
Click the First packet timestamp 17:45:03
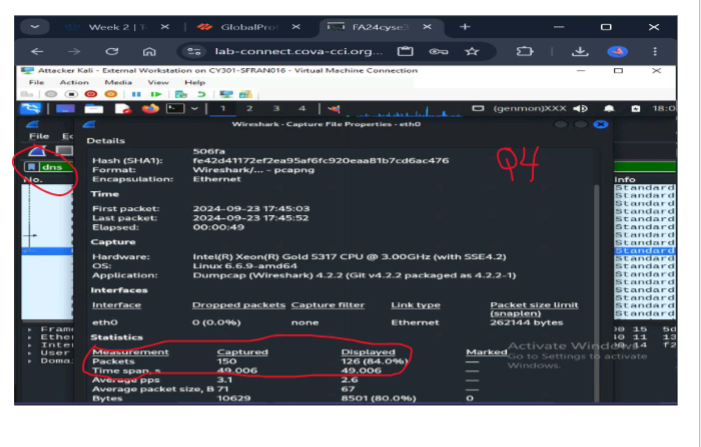point(251,209)
